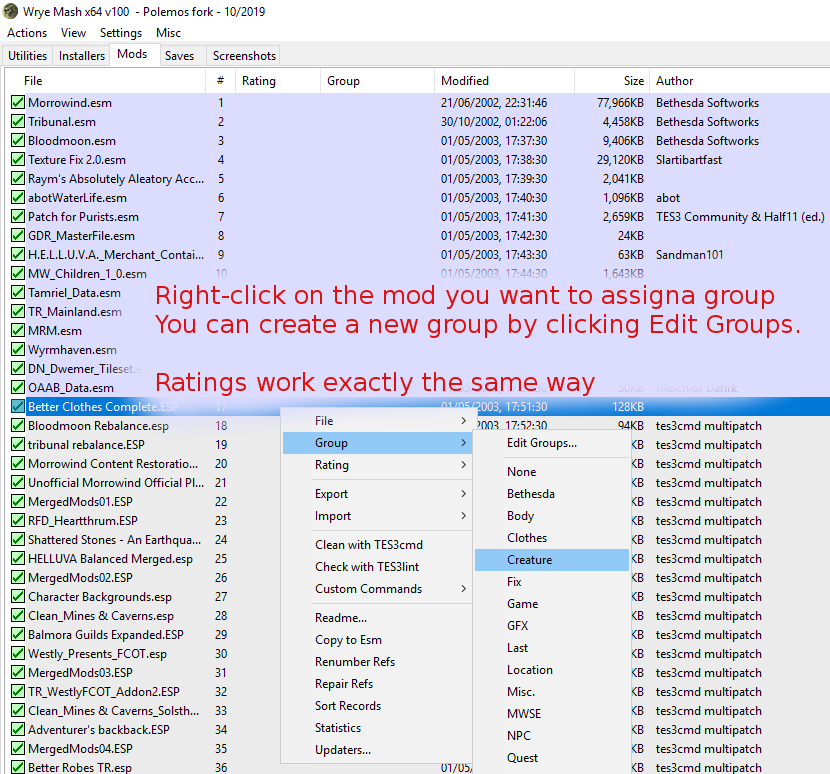Expand the File submenu in context menu
The image size is (830, 774).
[377, 421]
